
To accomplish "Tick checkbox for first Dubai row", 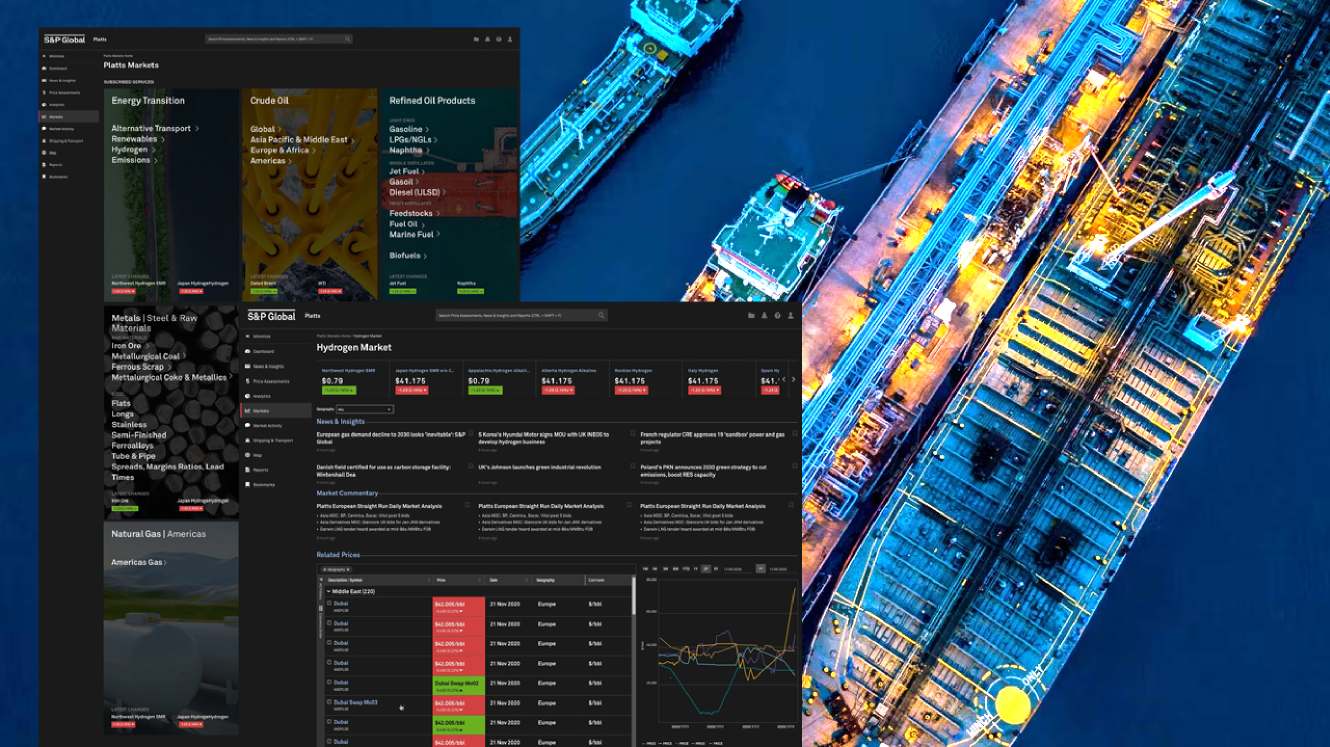I will [x=329, y=603].
